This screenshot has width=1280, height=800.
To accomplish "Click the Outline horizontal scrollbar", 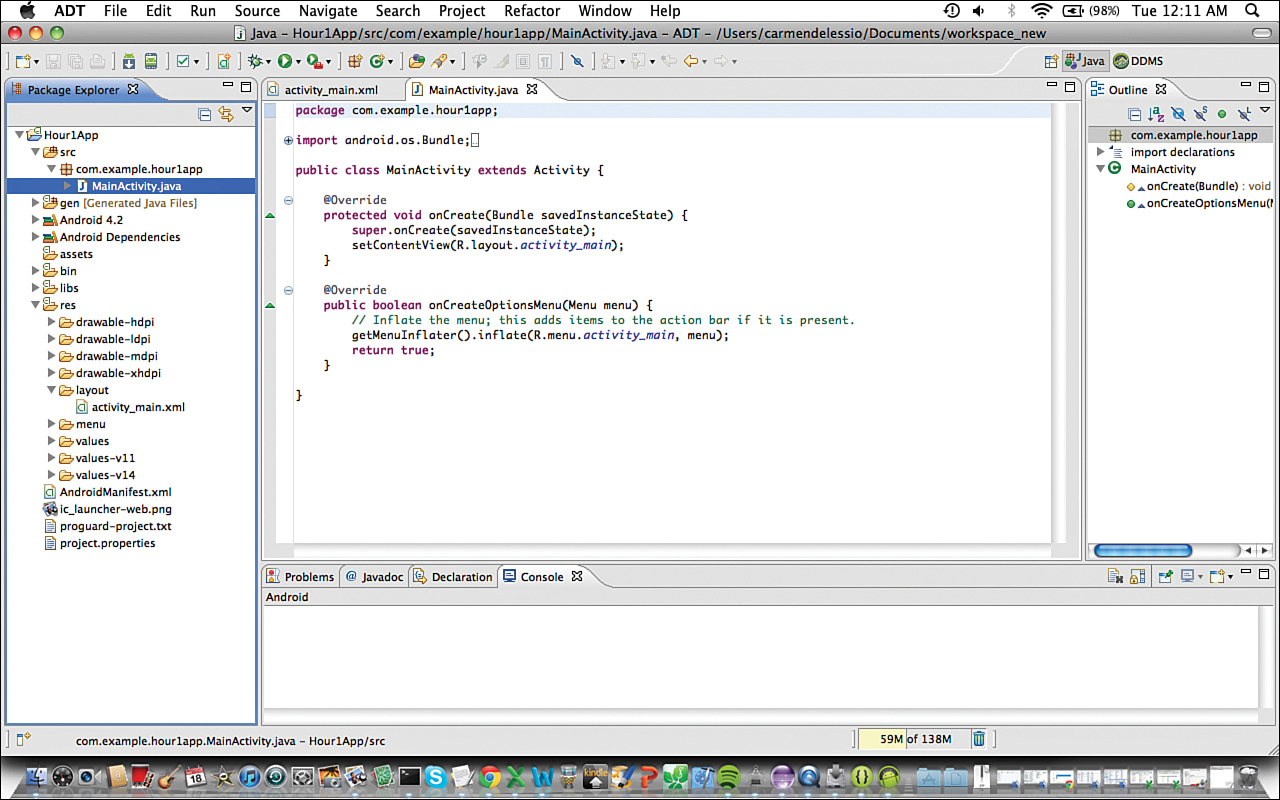I will pos(1142,550).
